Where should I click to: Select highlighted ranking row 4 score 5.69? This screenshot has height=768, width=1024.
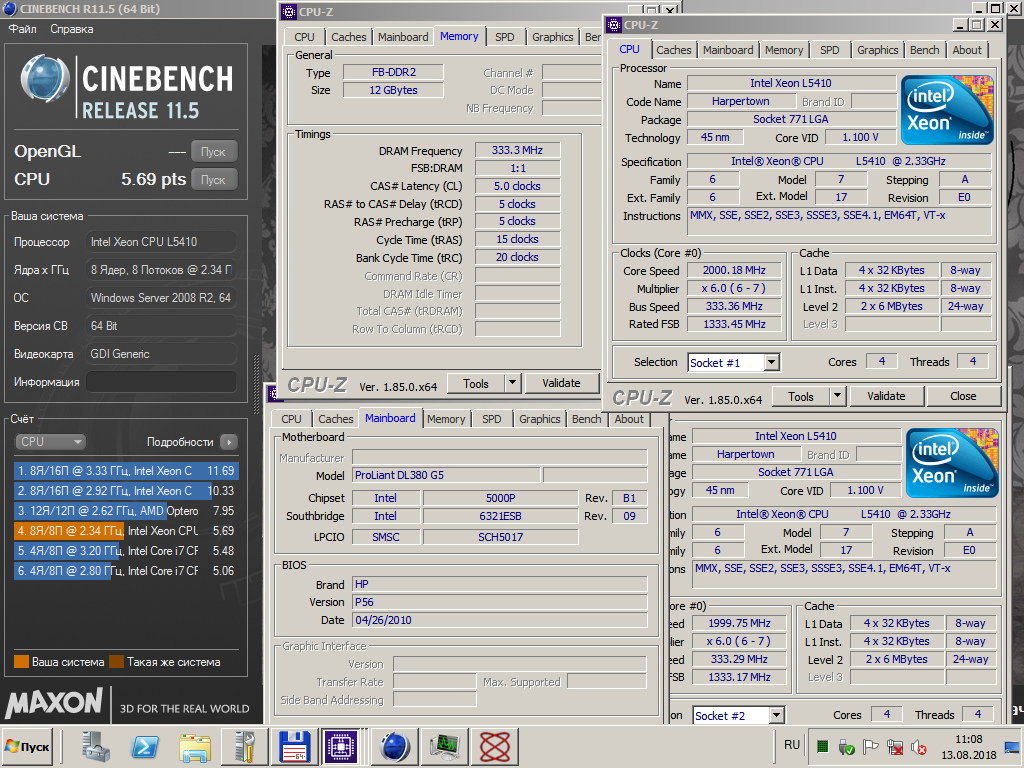coord(126,531)
